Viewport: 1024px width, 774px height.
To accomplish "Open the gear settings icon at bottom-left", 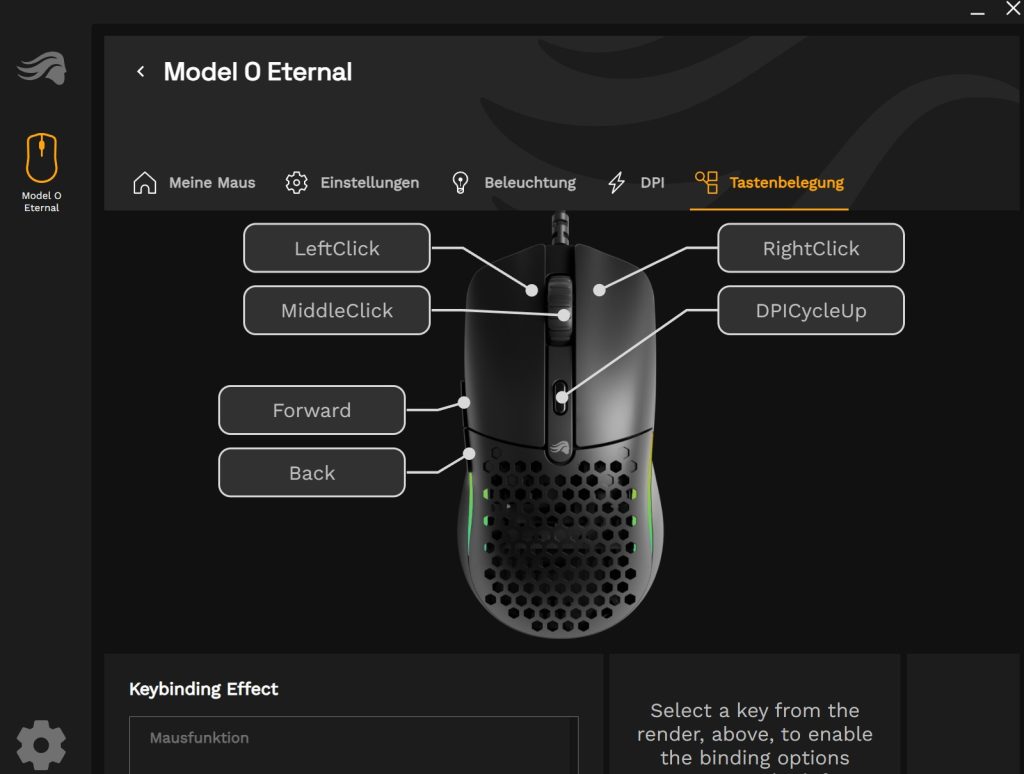I will pyautogui.click(x=41, y=745).
